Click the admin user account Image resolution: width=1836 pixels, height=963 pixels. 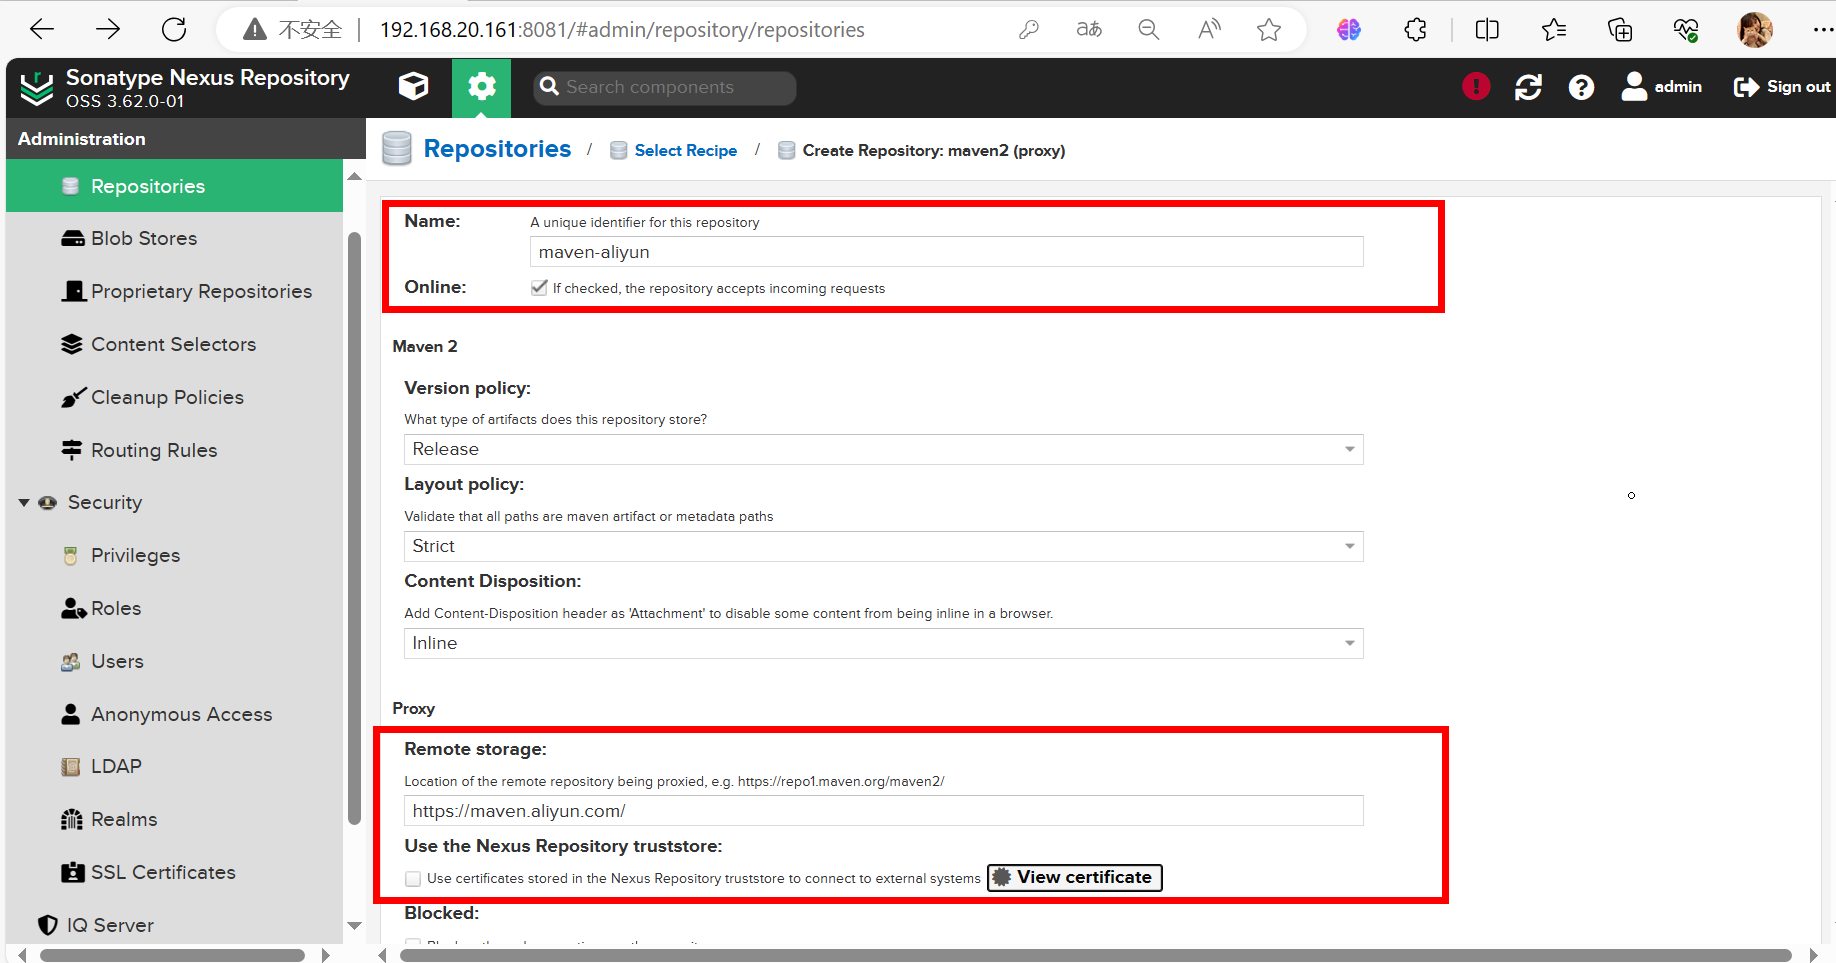coord(1662,87)
